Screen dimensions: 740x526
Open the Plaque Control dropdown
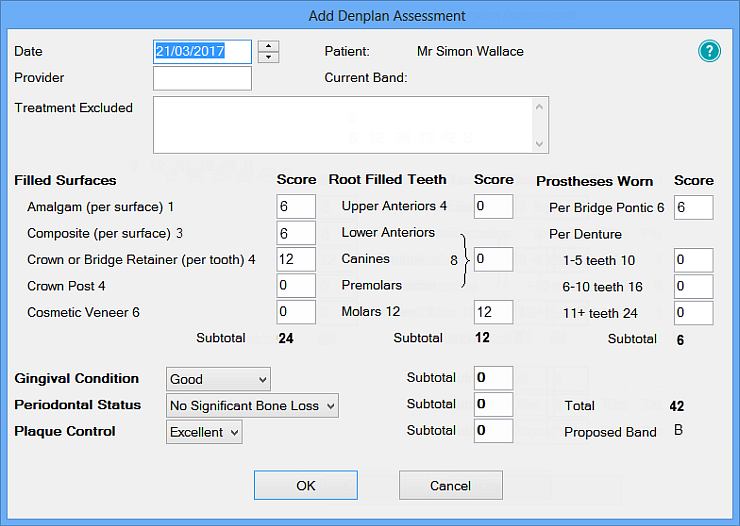204,431
